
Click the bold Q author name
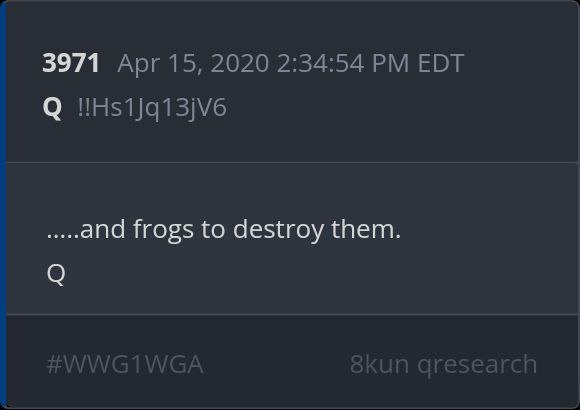pyautogui.click(x=52, y=108)
